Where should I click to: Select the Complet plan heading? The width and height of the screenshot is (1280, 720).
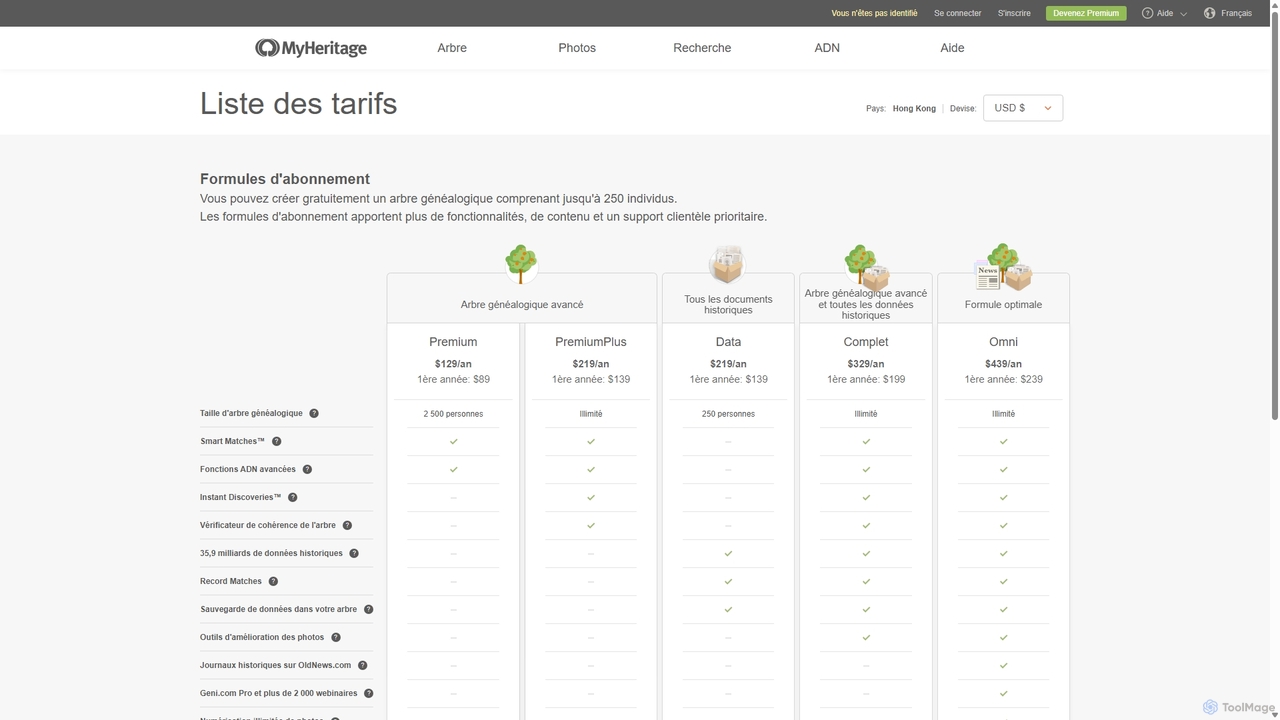[866, 342]
